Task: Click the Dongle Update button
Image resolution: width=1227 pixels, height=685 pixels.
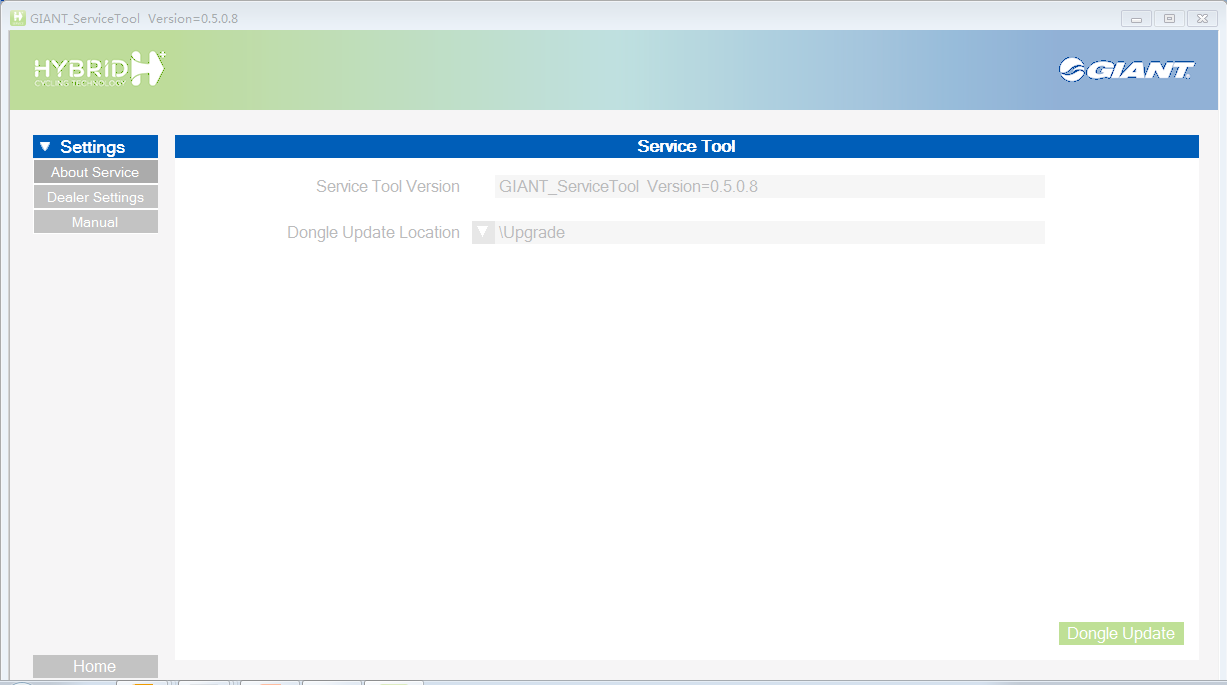Action: 1121,633
